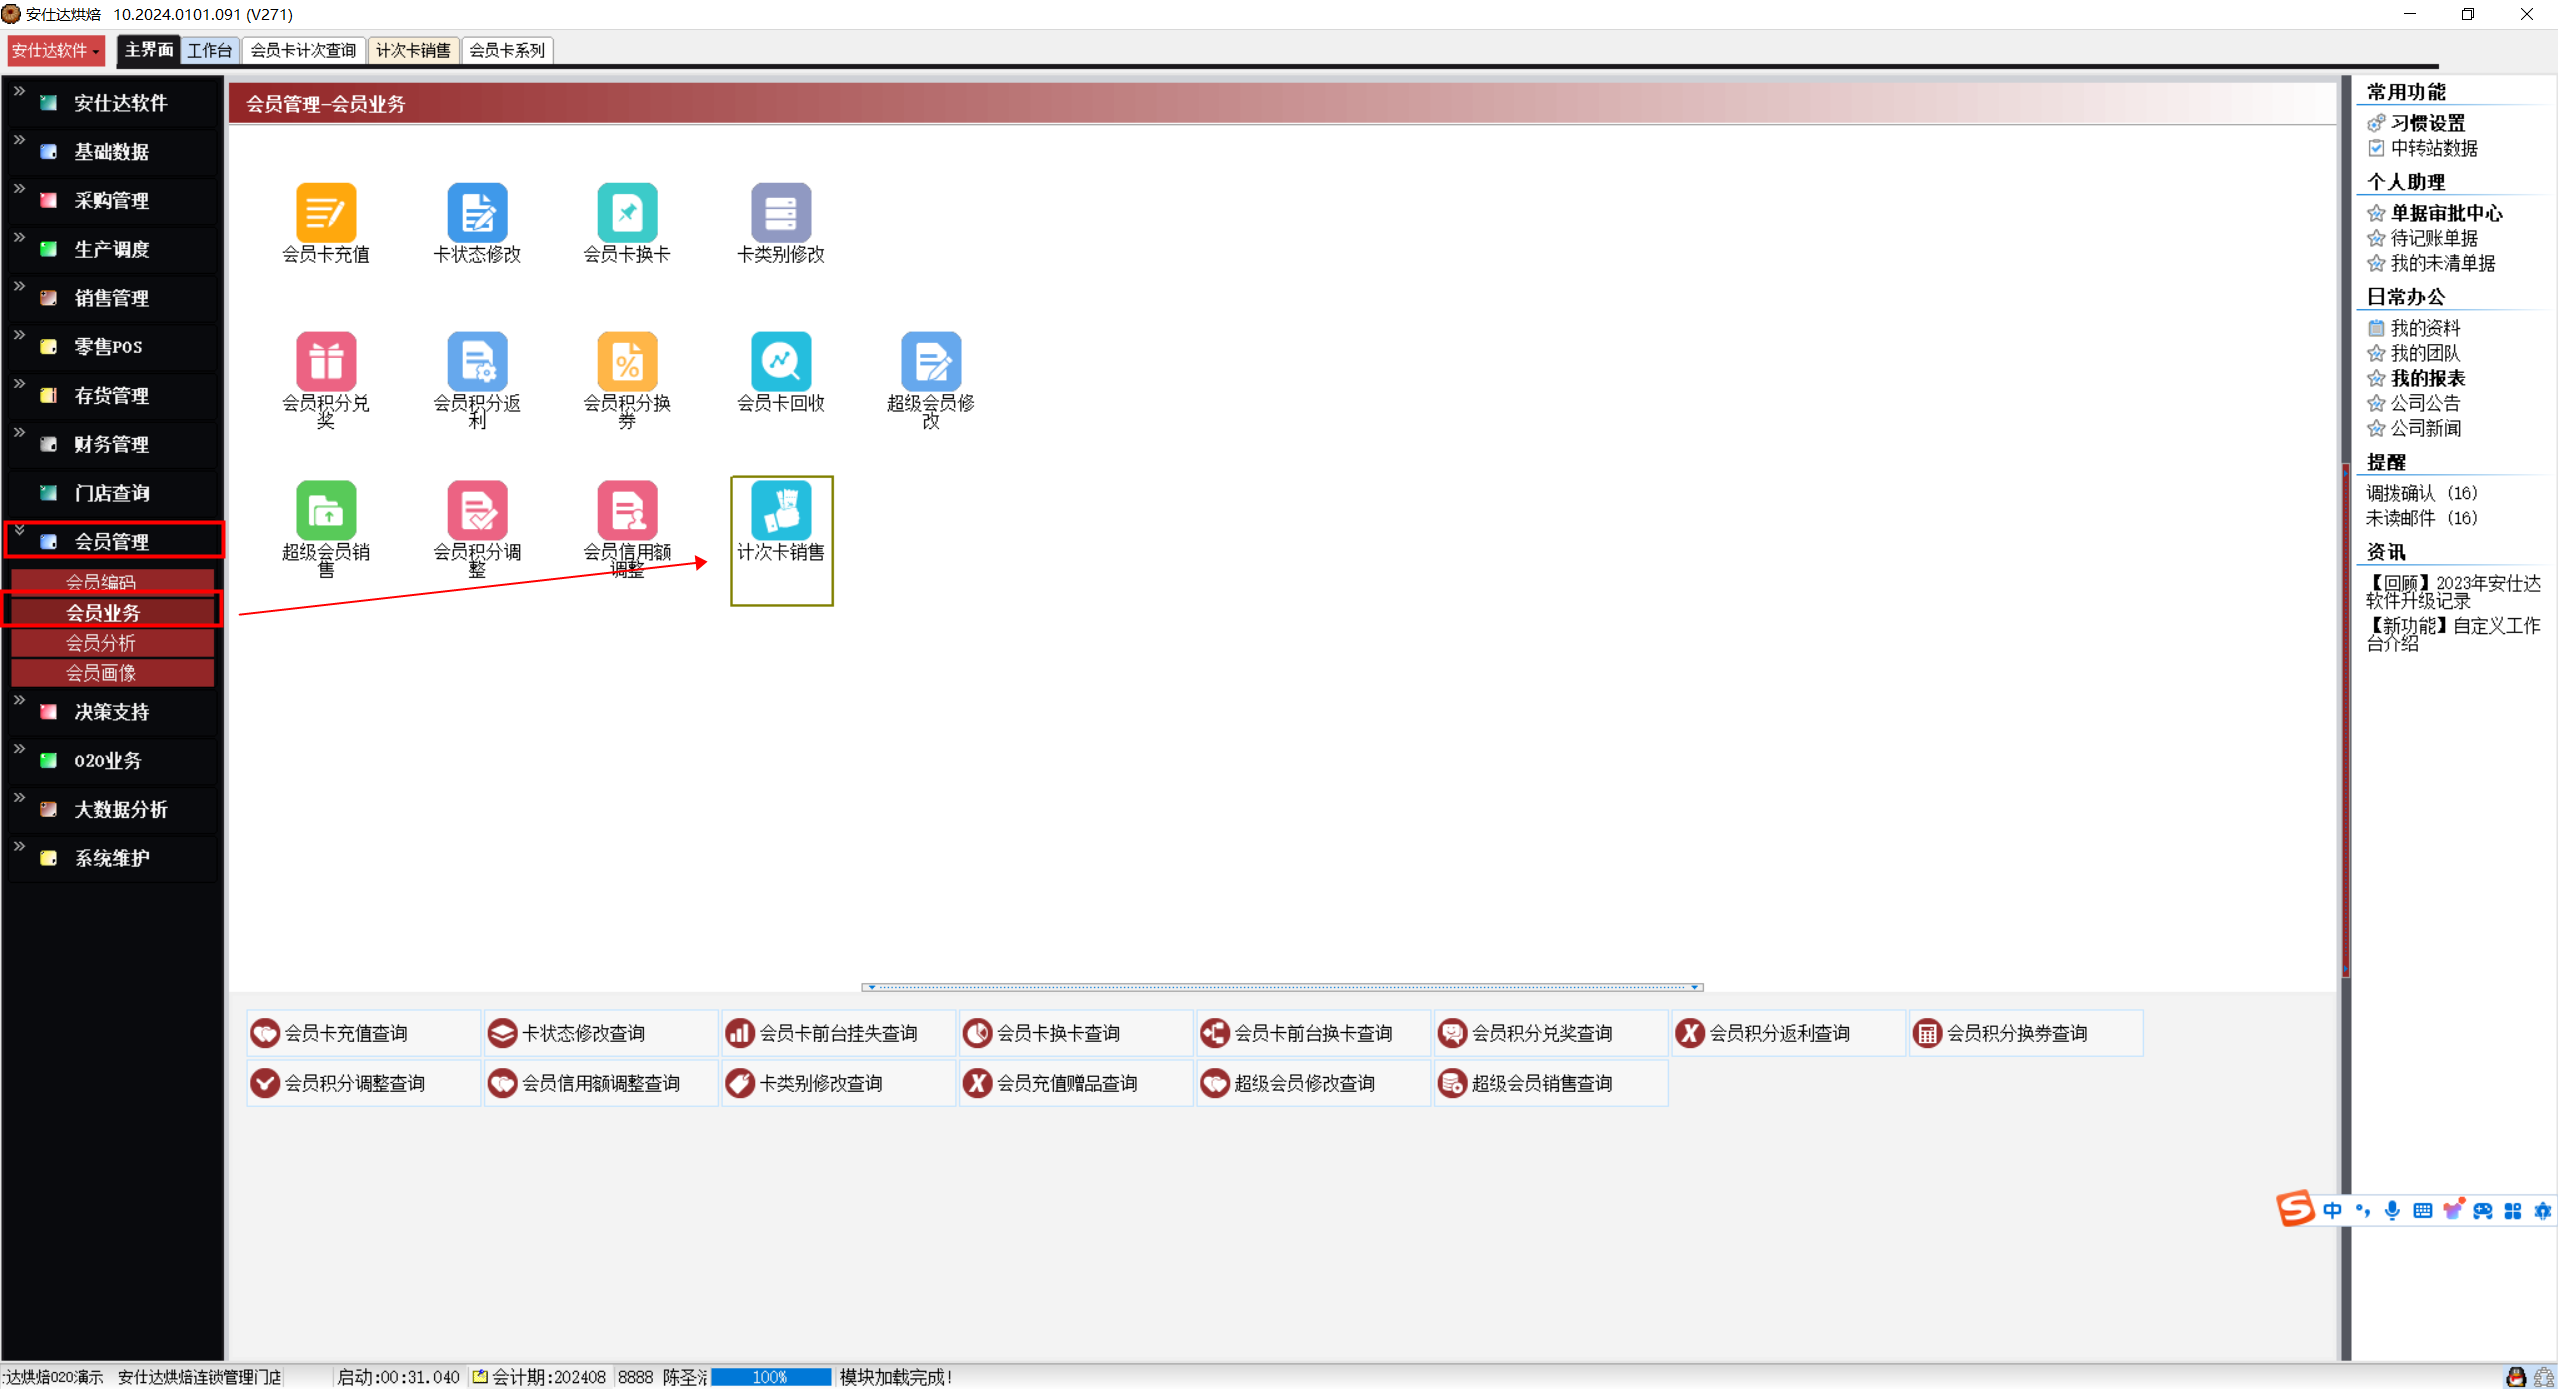Collapse the 会员管理 sidebar section

point(111,541)
